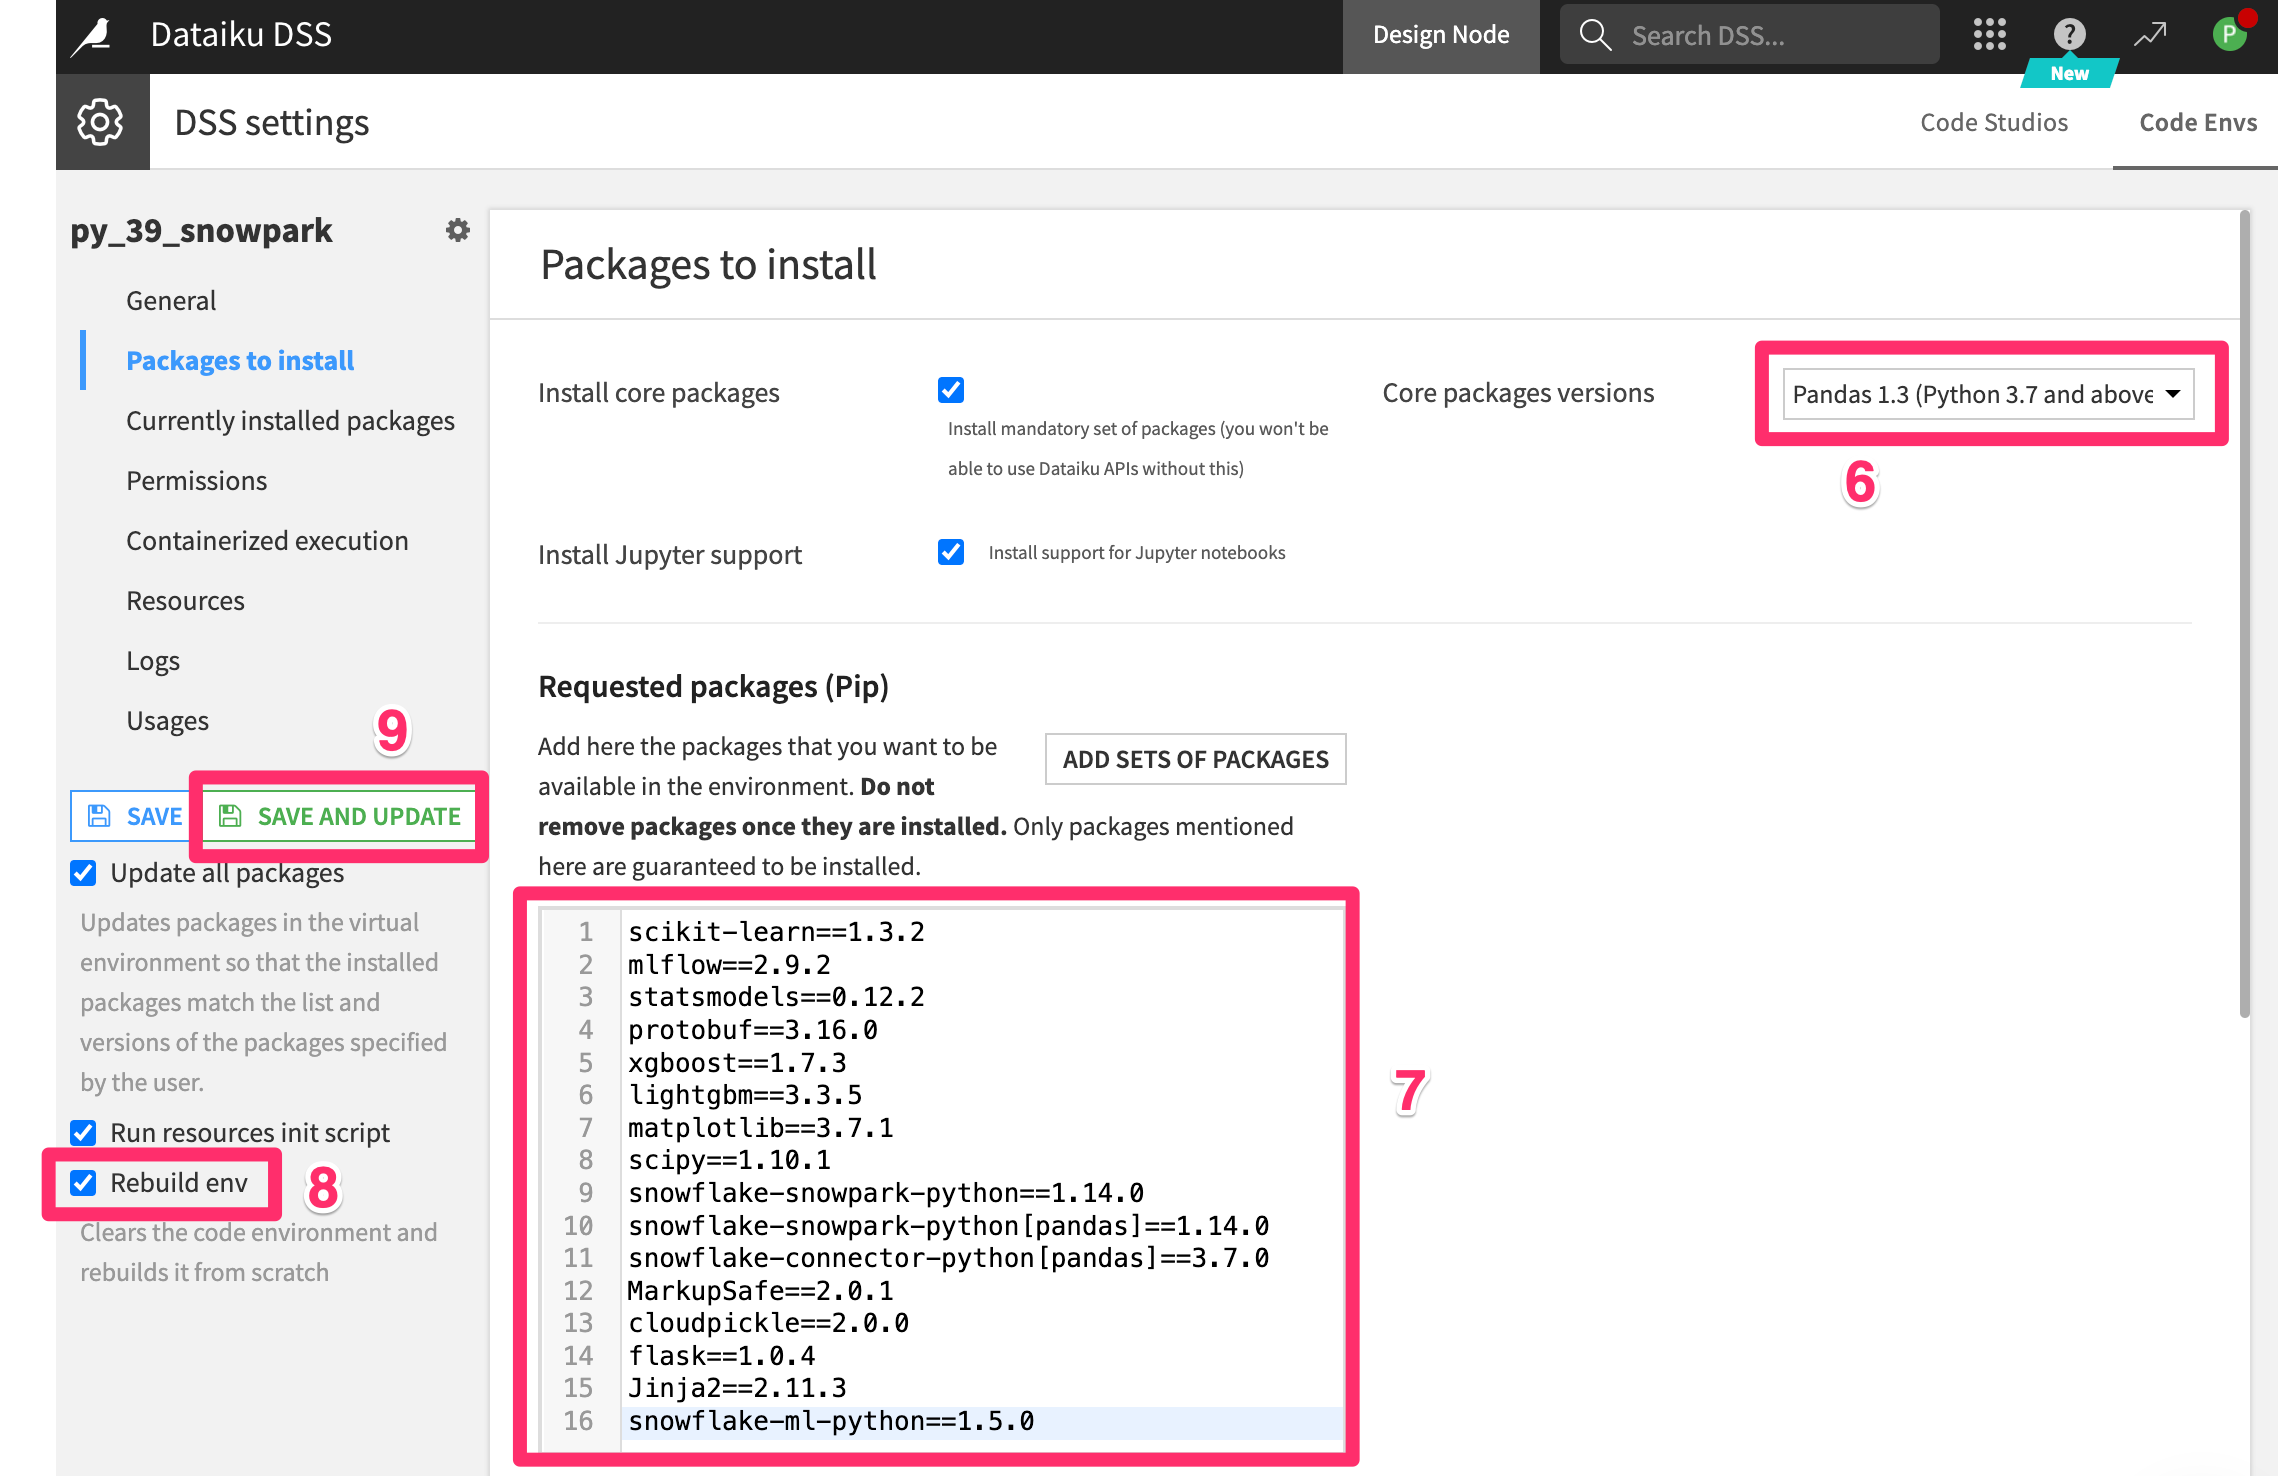Toggle the Rebuild env checkbox
This screenshot has height=1476, width=2278.
click(84, 1183)
